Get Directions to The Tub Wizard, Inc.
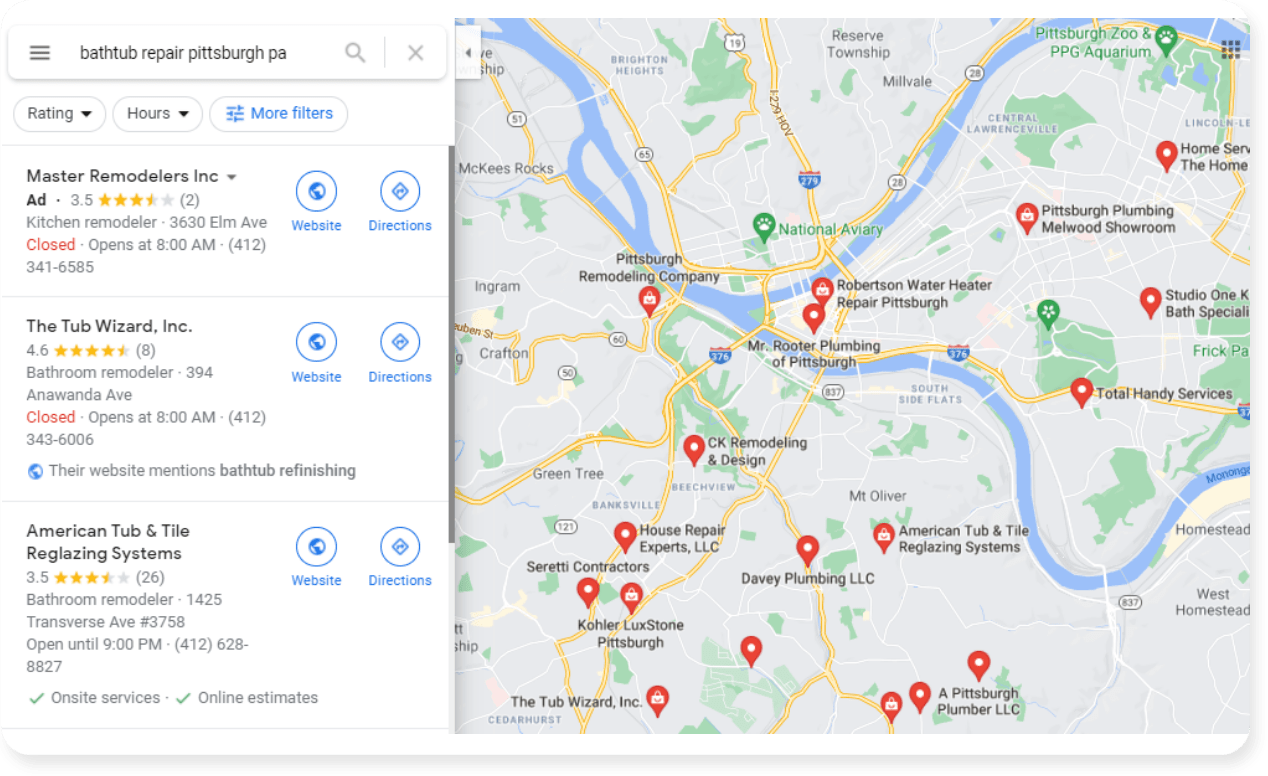 pyautogui.click(x=400, y=353)
